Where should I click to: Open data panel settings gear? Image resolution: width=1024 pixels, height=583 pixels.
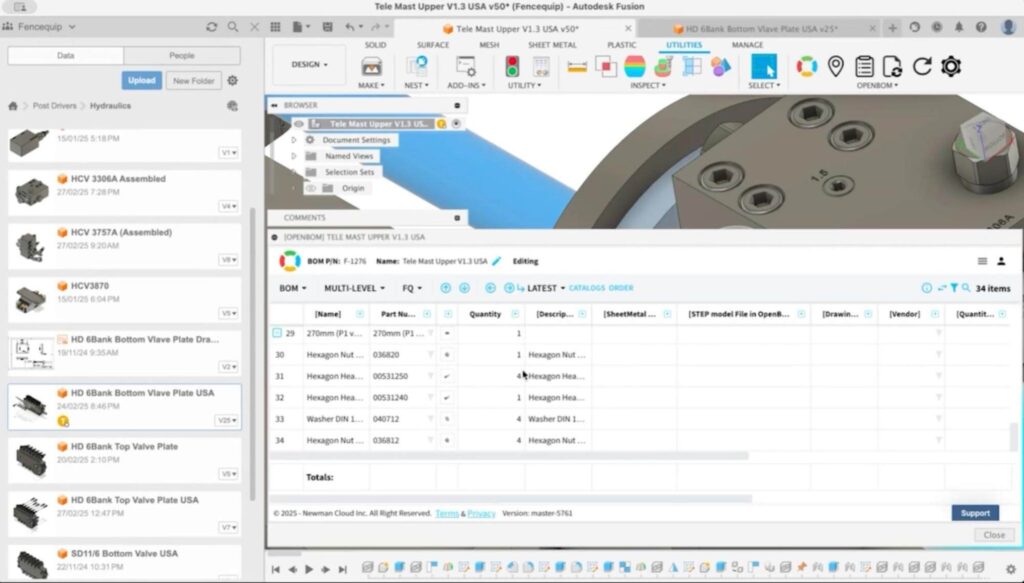(232, 80)
